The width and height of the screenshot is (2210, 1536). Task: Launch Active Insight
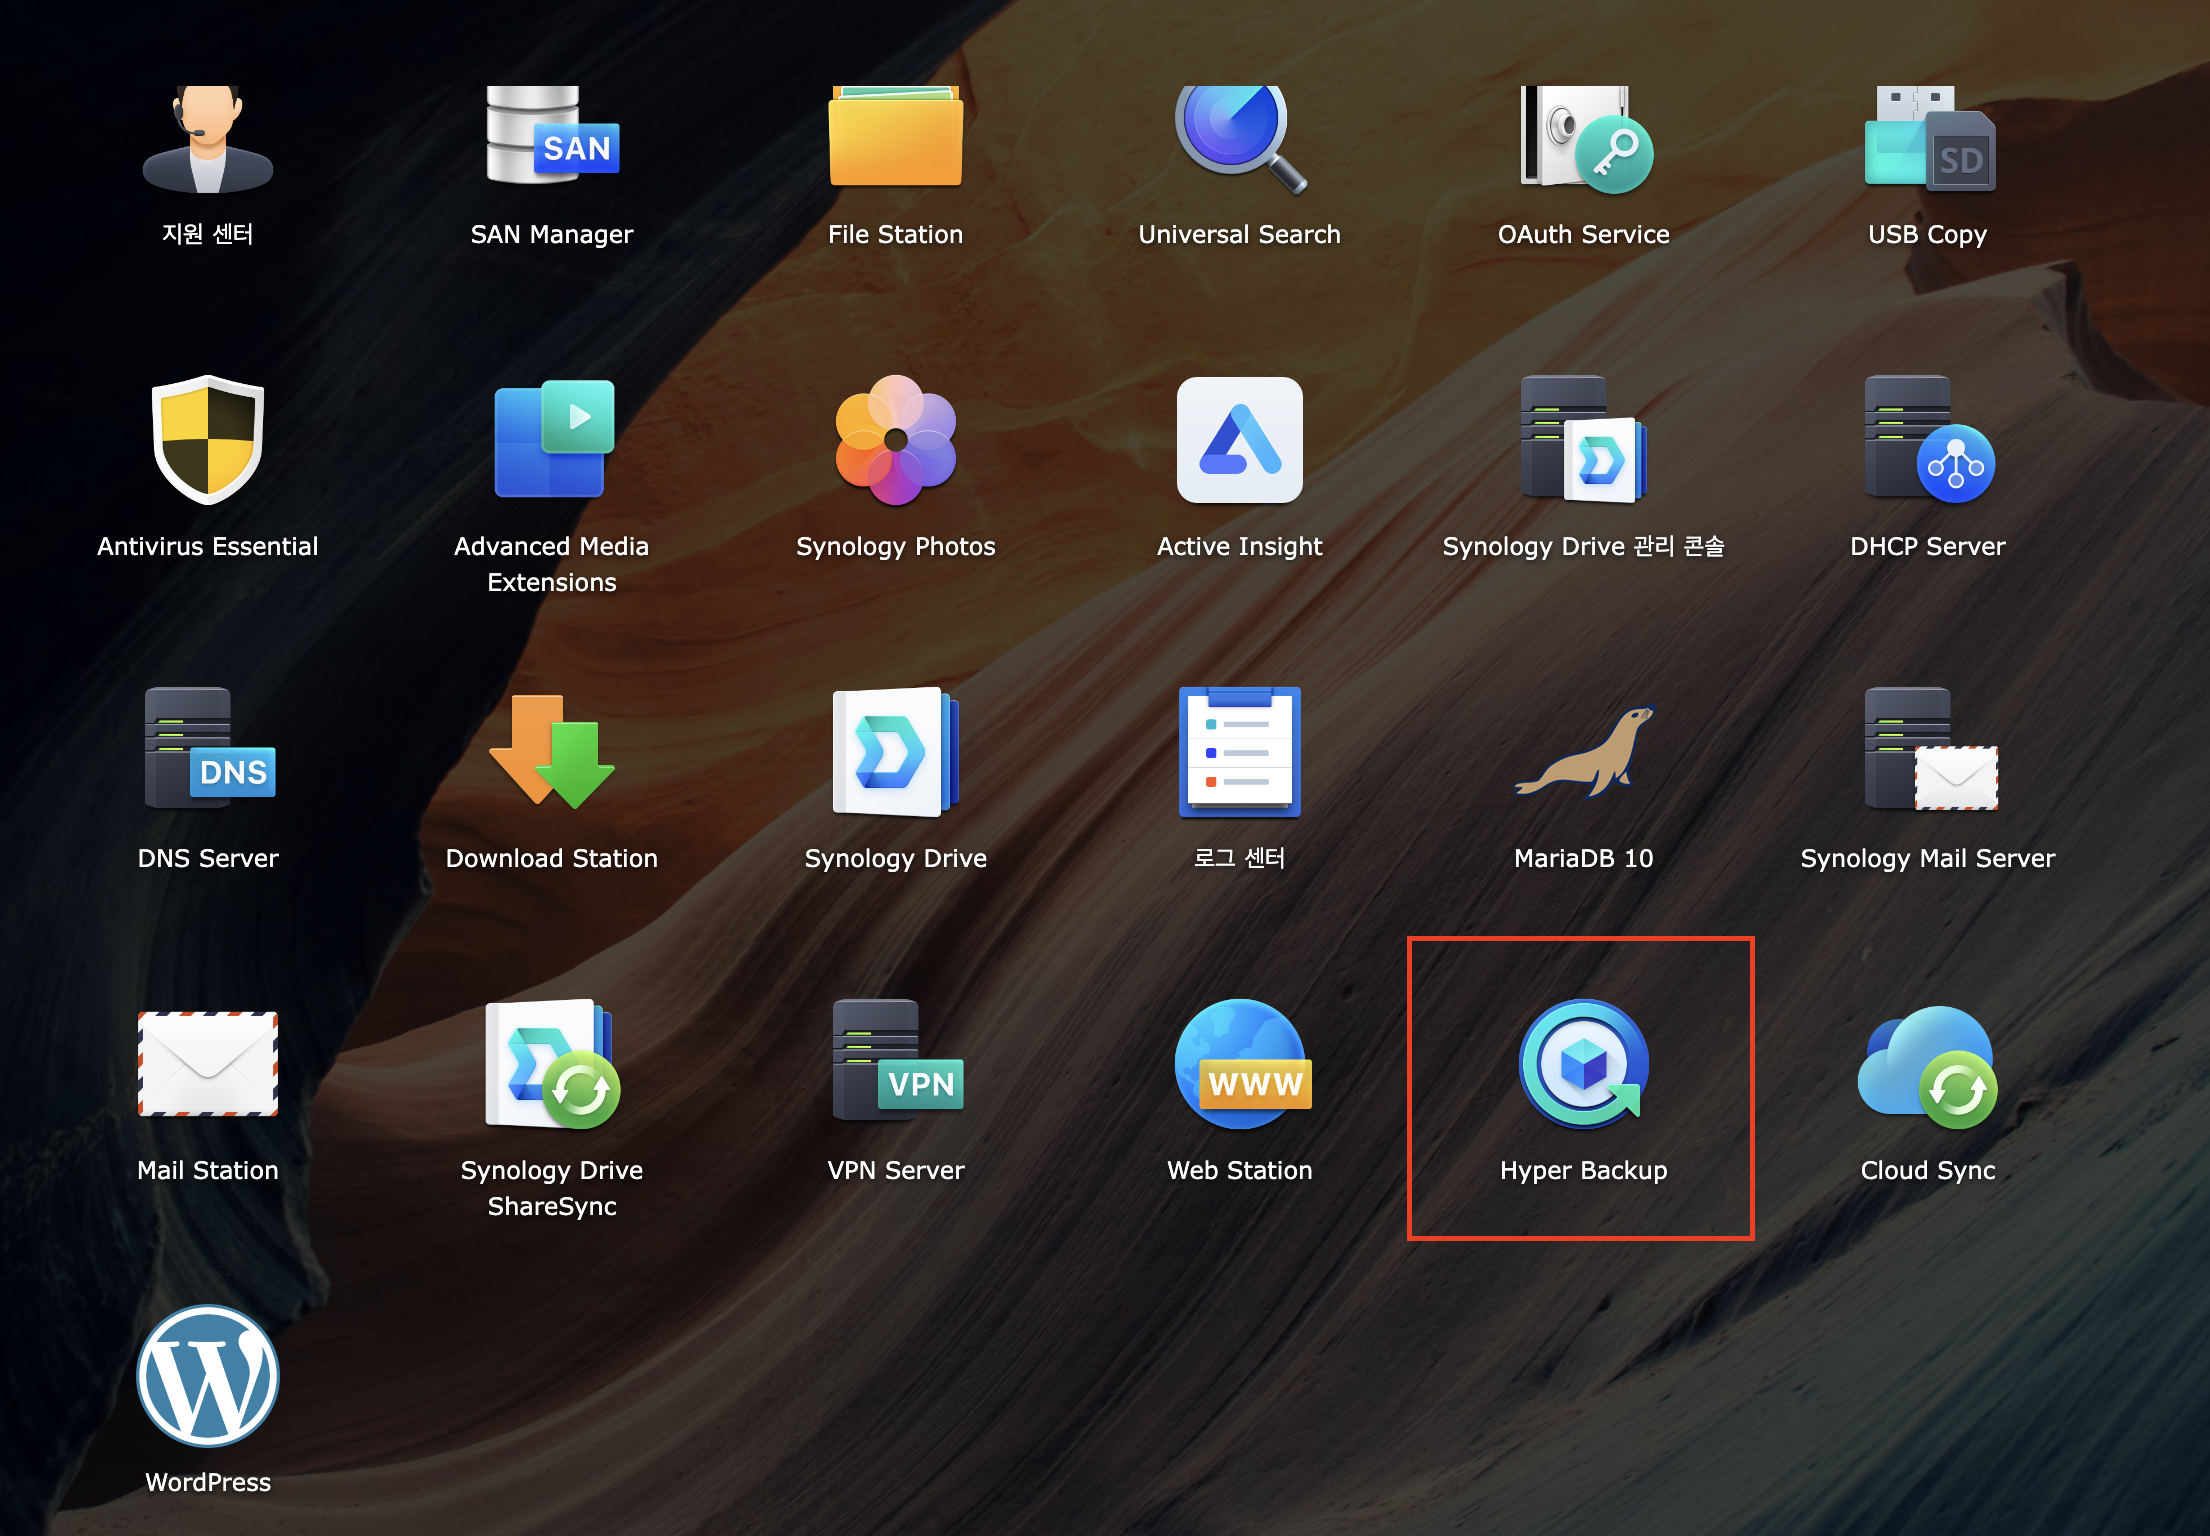(1239, 440)
